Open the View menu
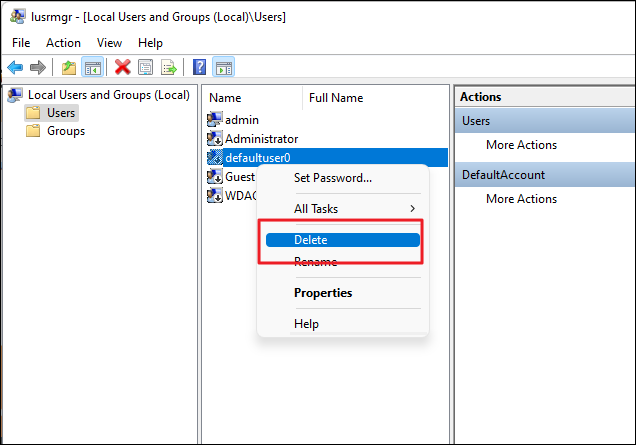Viewport: 636px width, 445px height. coord(109,43)
